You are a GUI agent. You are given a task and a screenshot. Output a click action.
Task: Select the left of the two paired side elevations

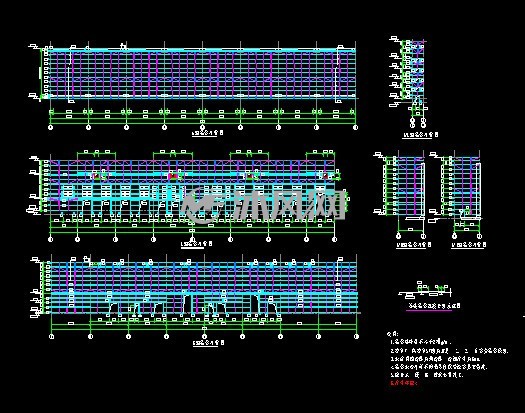(399, 195)
